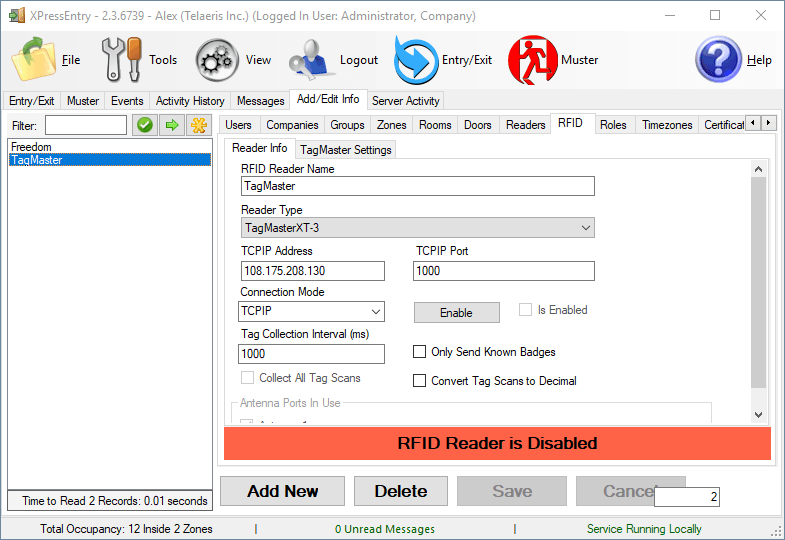Open the TagMaster Settings tab
Viewport: 785px width, 540px height.
point(345,150)
